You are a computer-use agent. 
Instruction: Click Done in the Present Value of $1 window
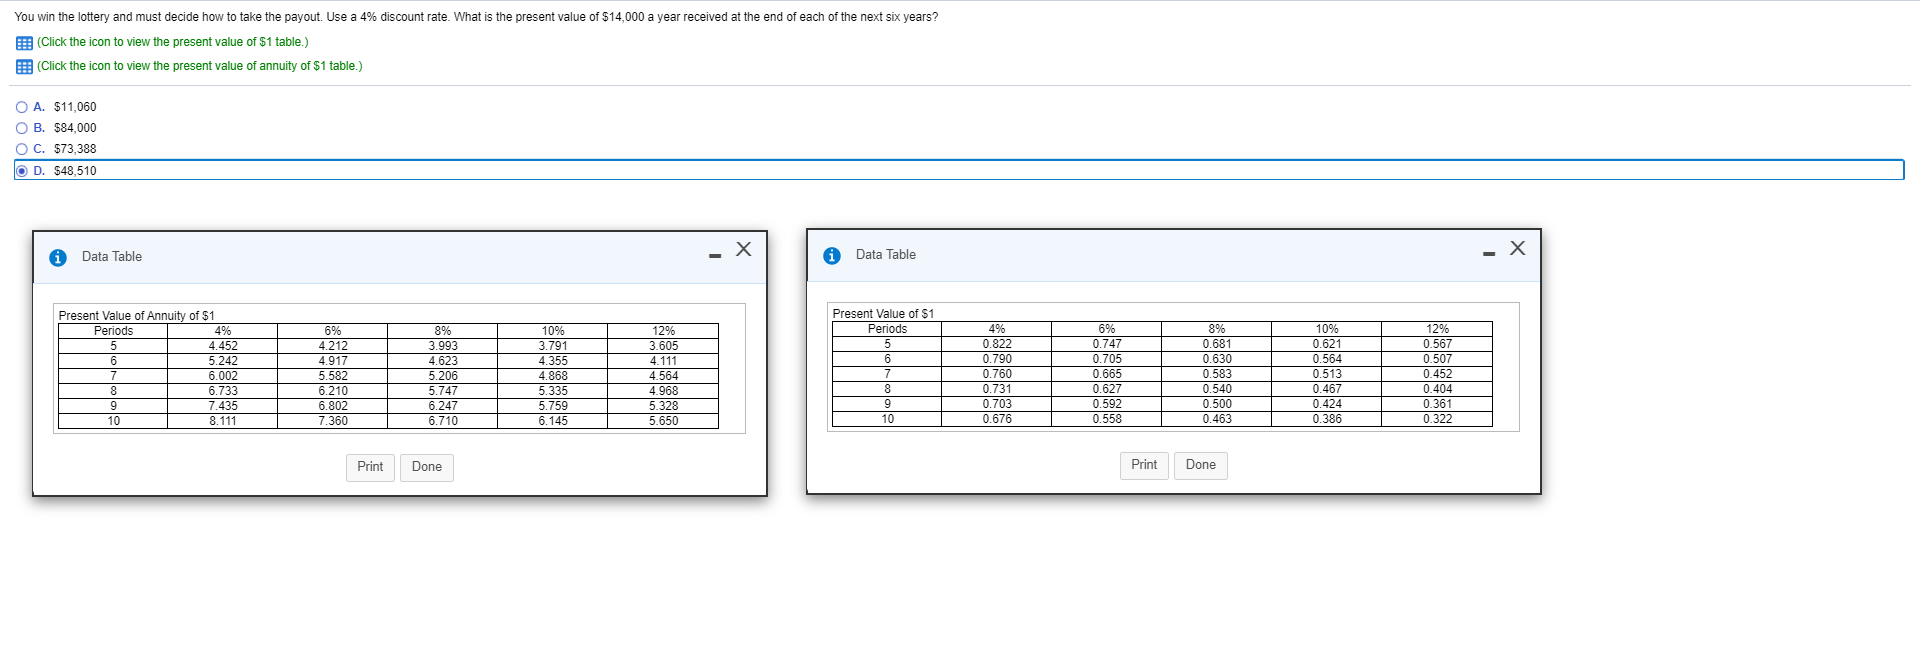[1201, 465]
